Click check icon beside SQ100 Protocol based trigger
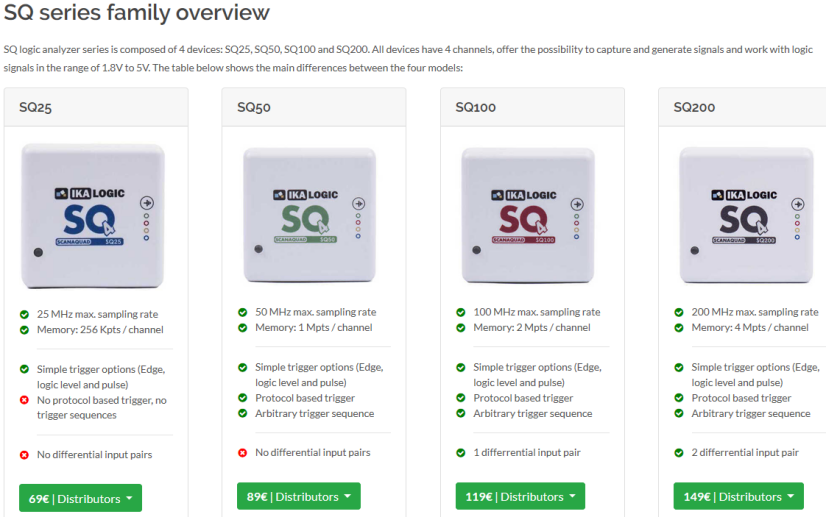 (461, 398)
